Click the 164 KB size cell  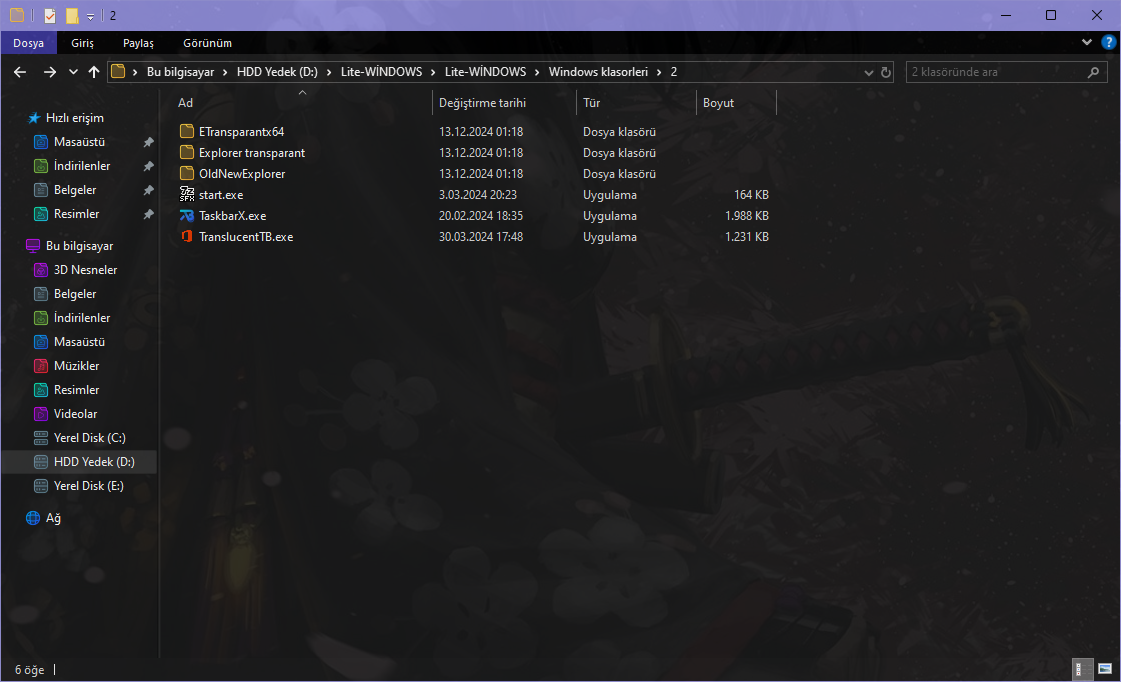click(x=751, y=194)
